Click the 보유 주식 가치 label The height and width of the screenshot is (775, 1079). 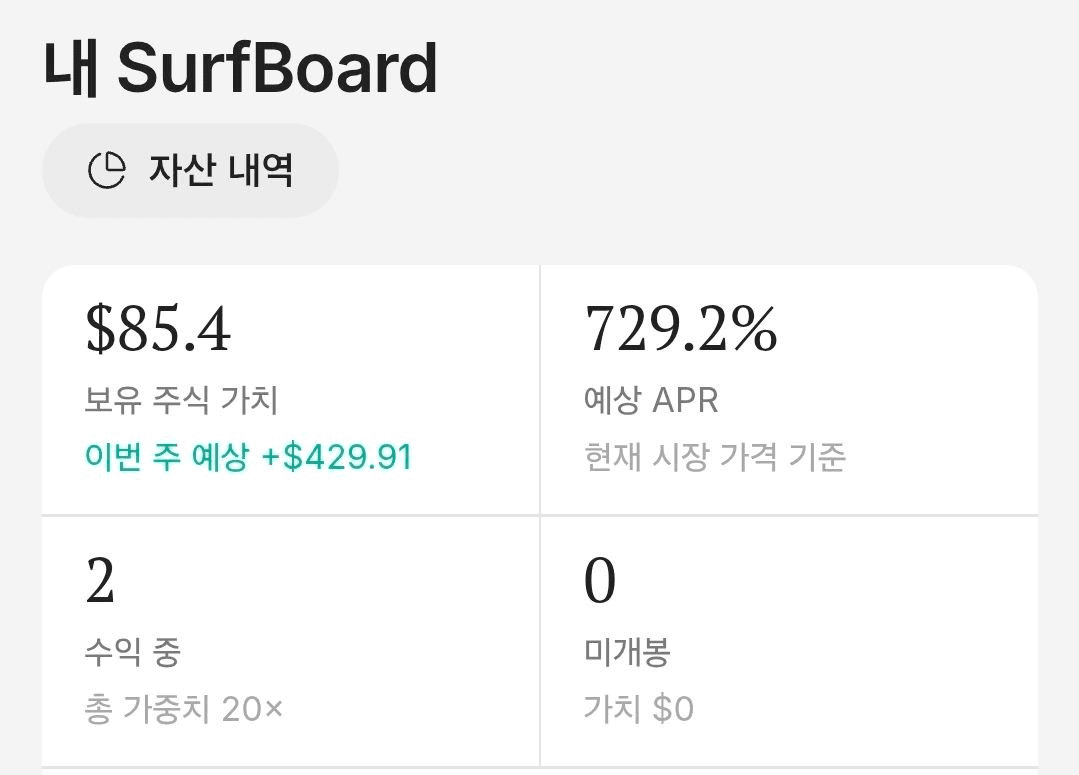(x=181, y=400)
